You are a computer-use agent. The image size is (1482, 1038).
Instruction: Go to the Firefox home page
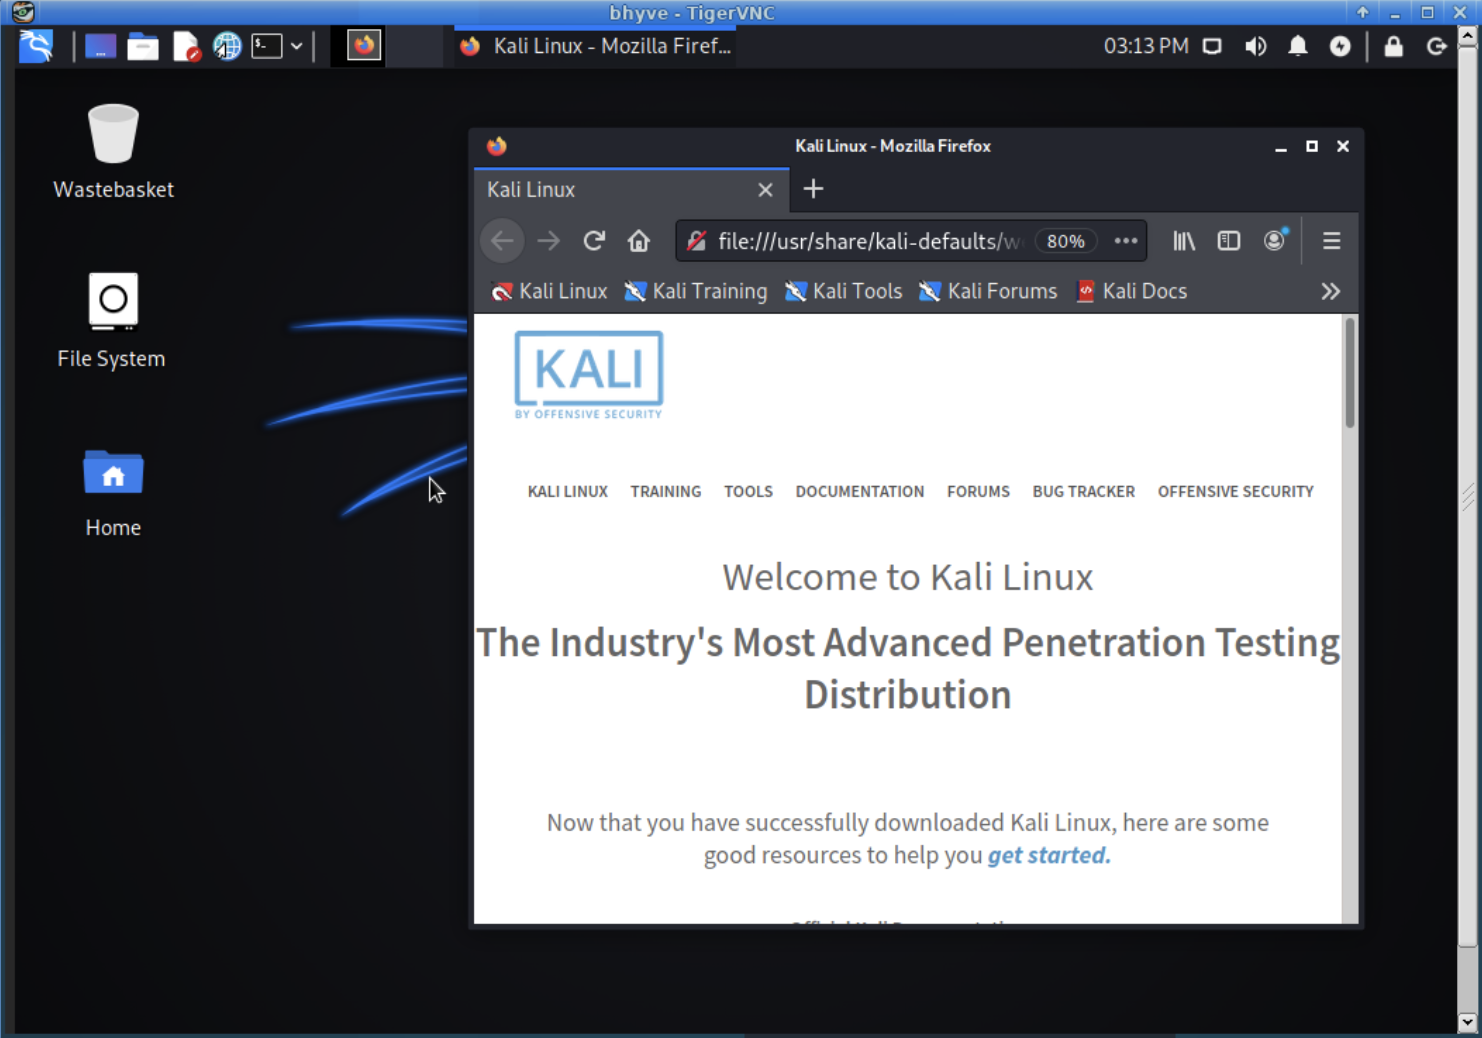639,241
